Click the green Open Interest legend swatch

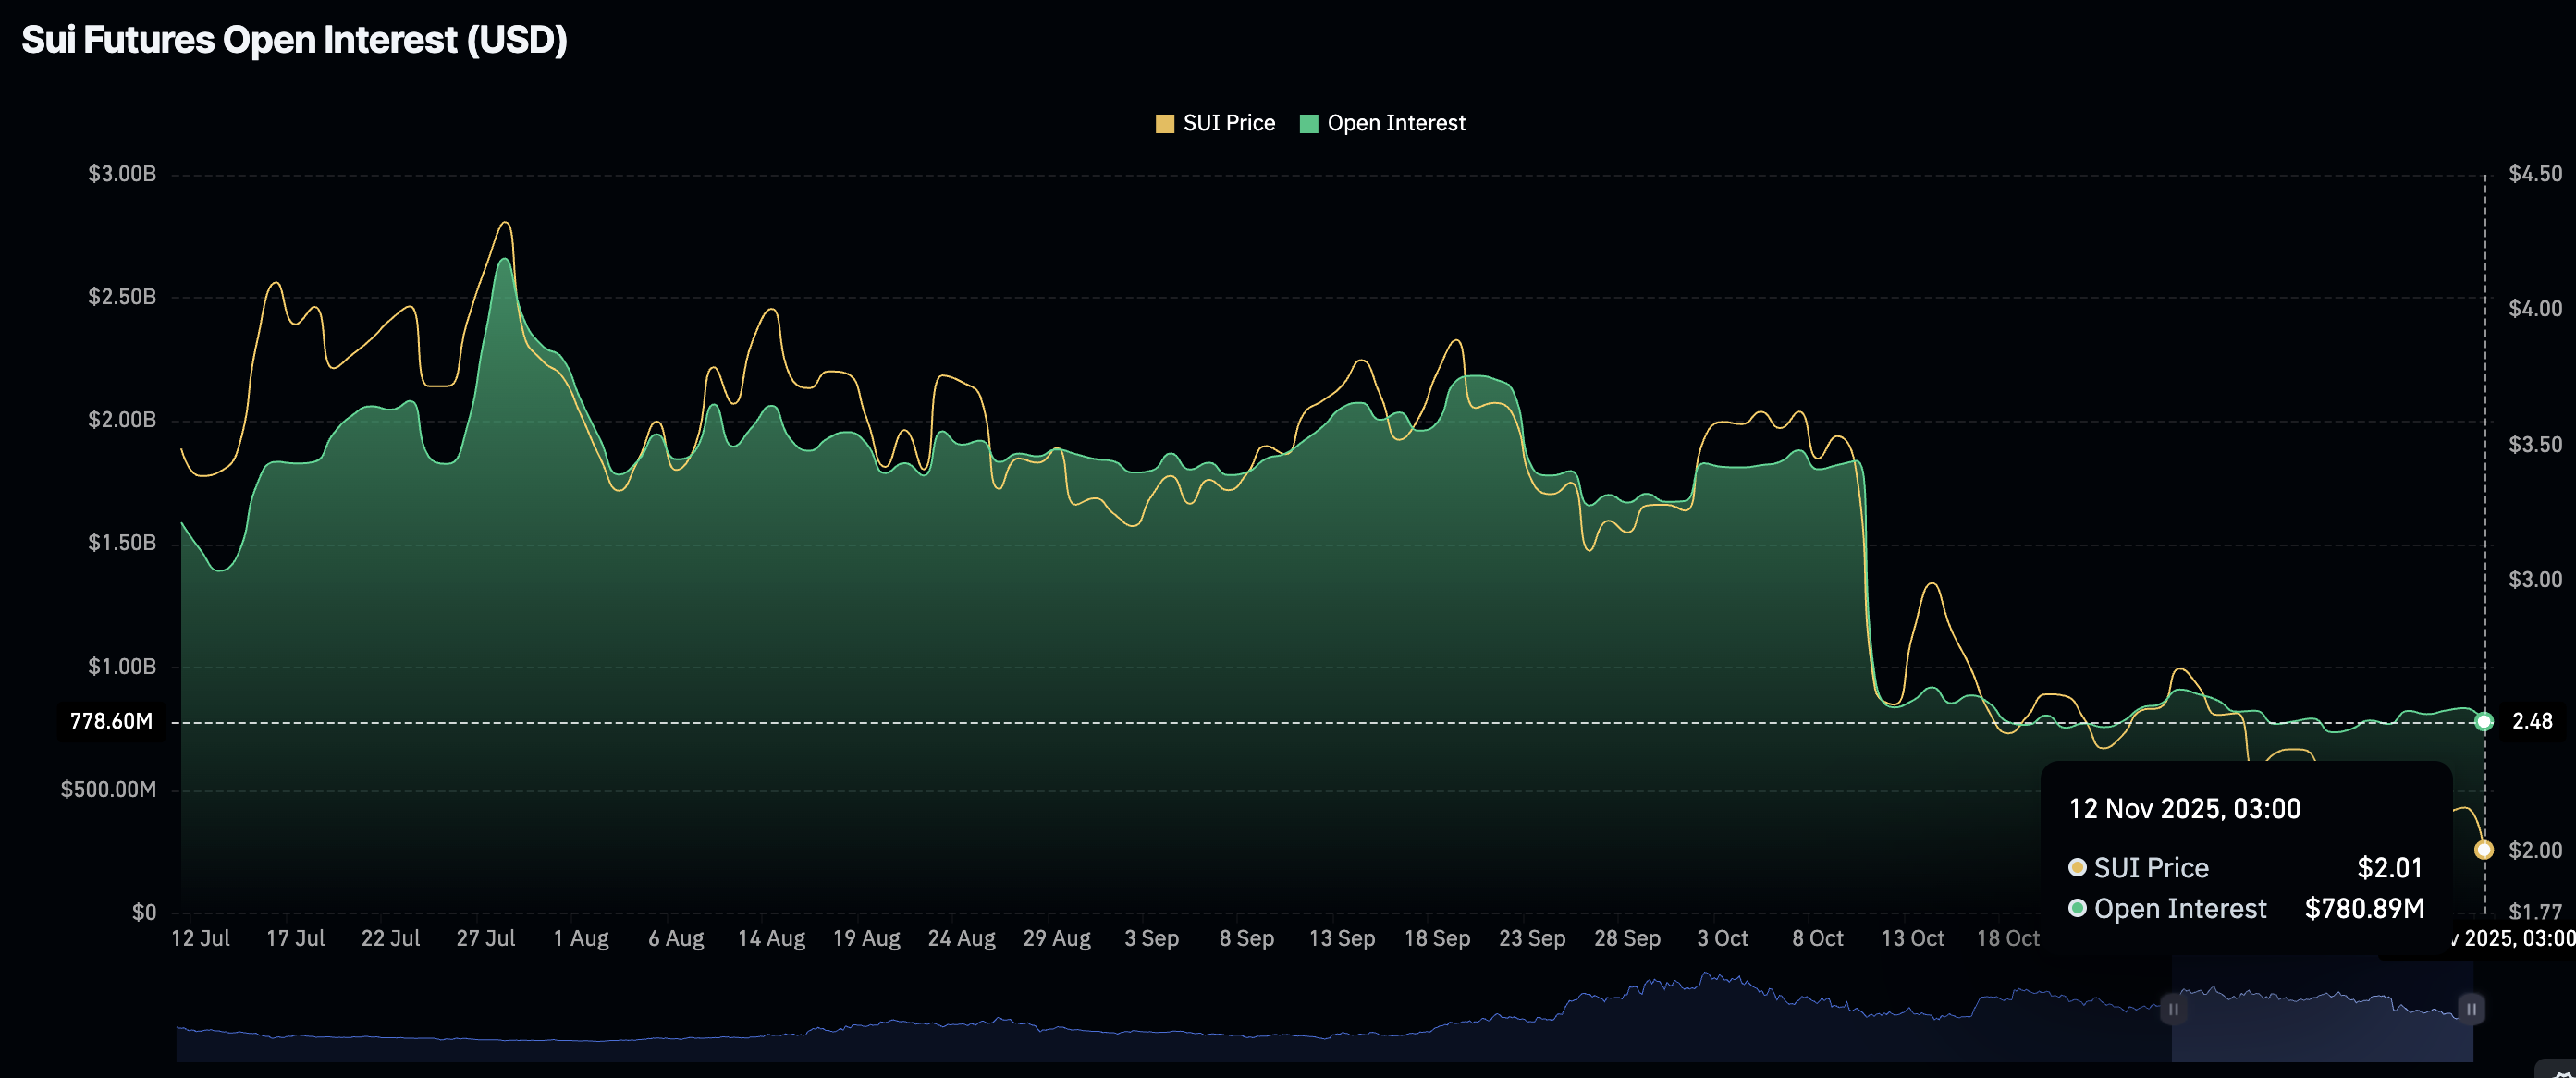tap(1308, 124)
